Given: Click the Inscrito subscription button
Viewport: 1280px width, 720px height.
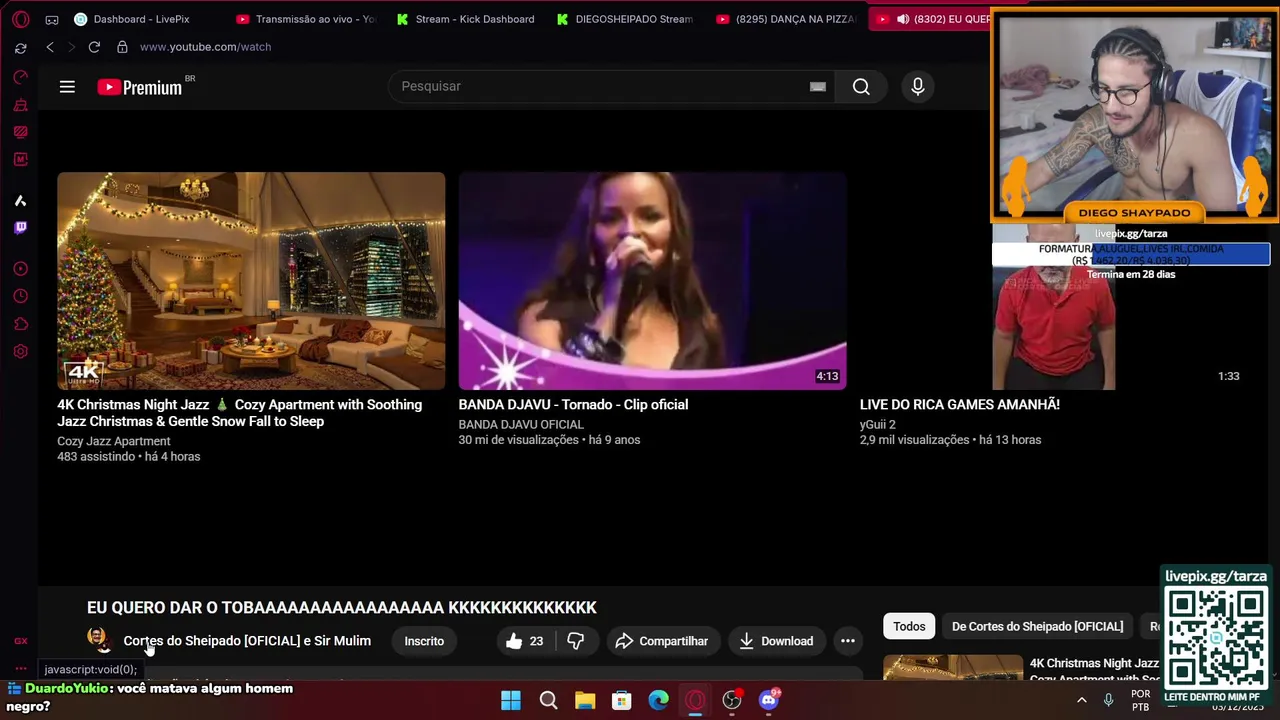Looking at the screenshot, I should (x=424, y=641).
